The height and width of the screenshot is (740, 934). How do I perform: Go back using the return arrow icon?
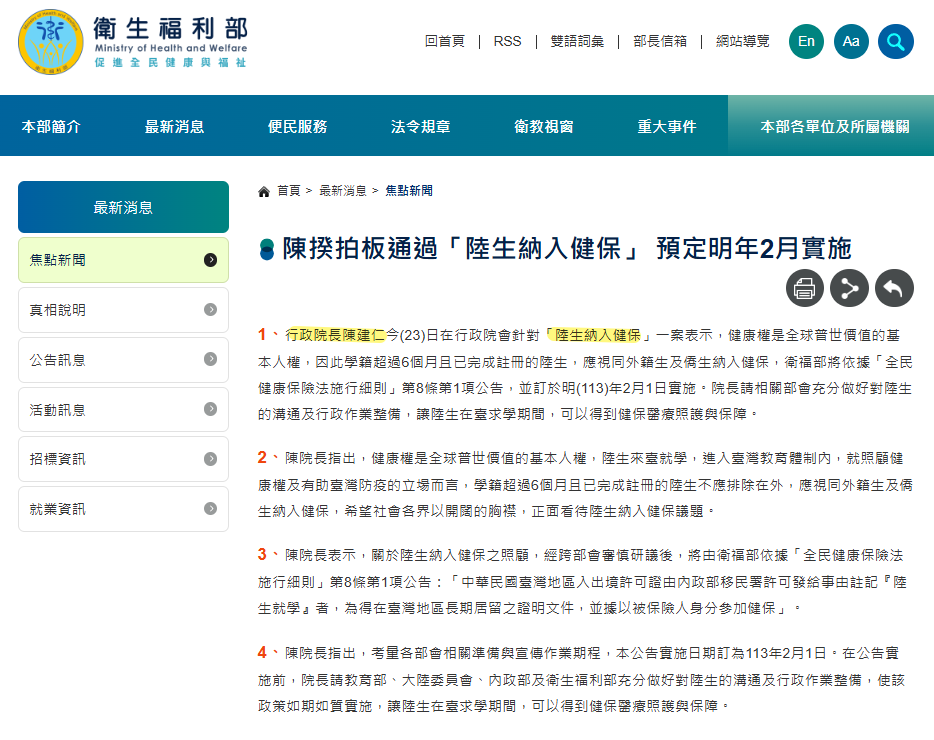pos(894,288)
